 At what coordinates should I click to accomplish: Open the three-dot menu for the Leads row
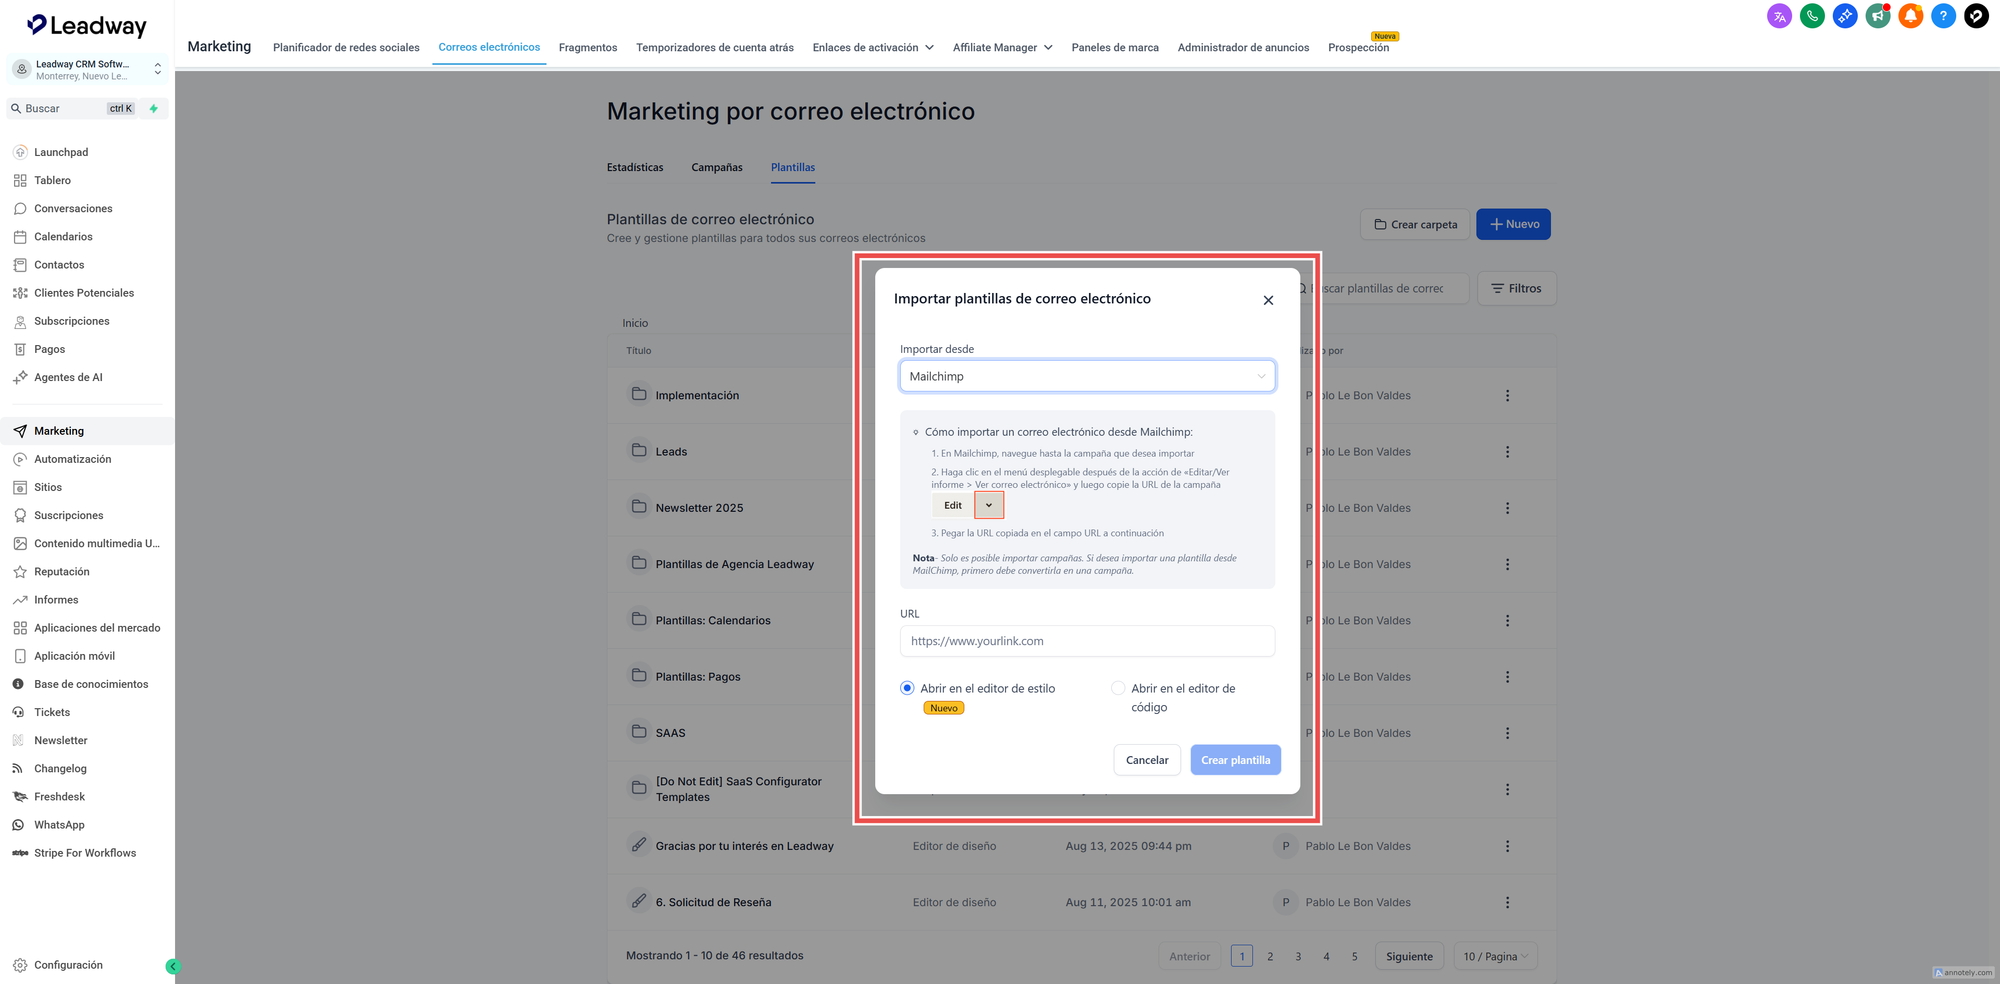(x=1507, y=452)
